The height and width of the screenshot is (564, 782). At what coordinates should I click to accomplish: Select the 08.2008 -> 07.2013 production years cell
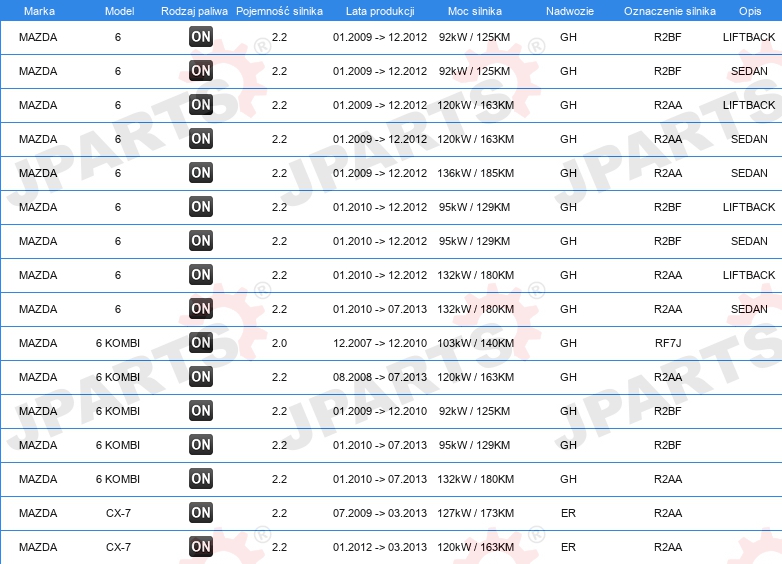[380, 377]
